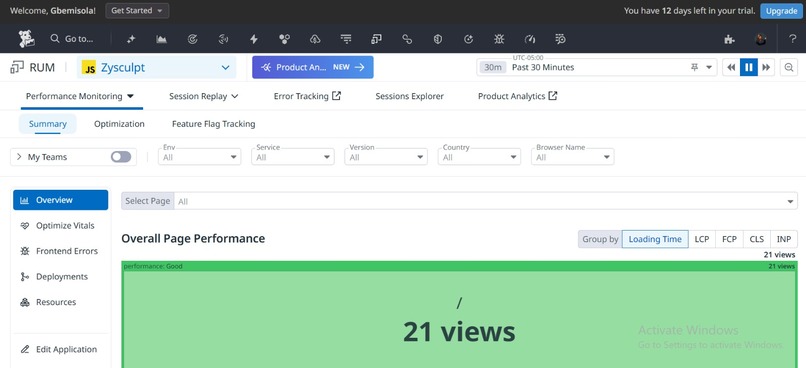The image size is (806, 368).
Task: Open the Select Page dropdown
Action: pos(460,201)
